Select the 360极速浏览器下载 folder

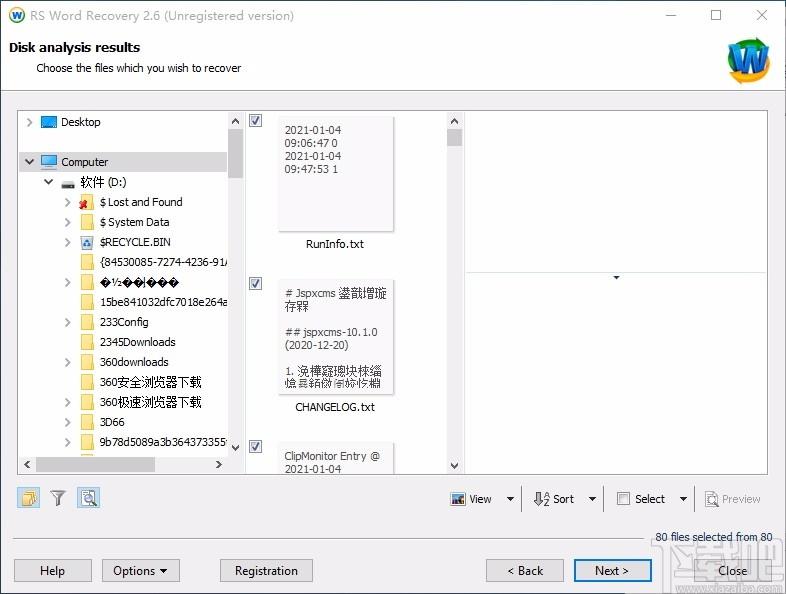(x=150, y=402)
